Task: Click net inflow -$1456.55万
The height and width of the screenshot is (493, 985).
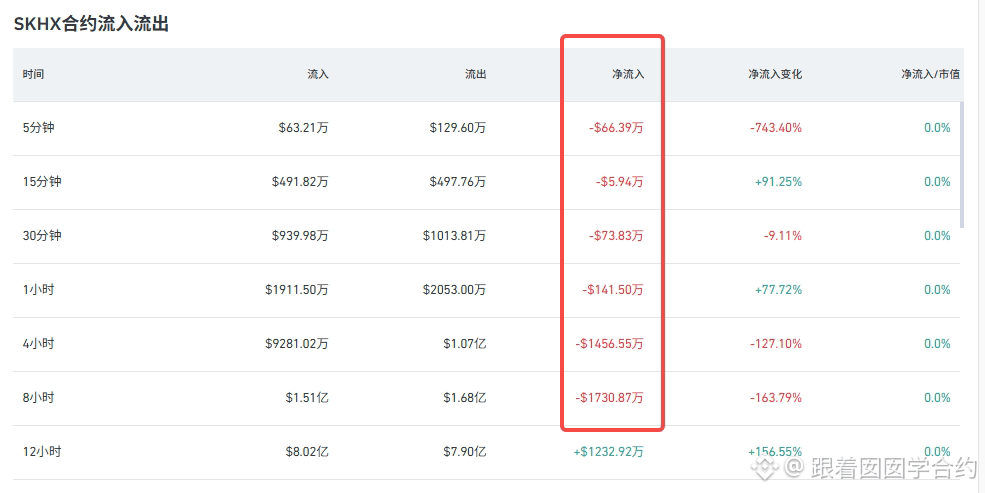Action: (x=610, y=344)
